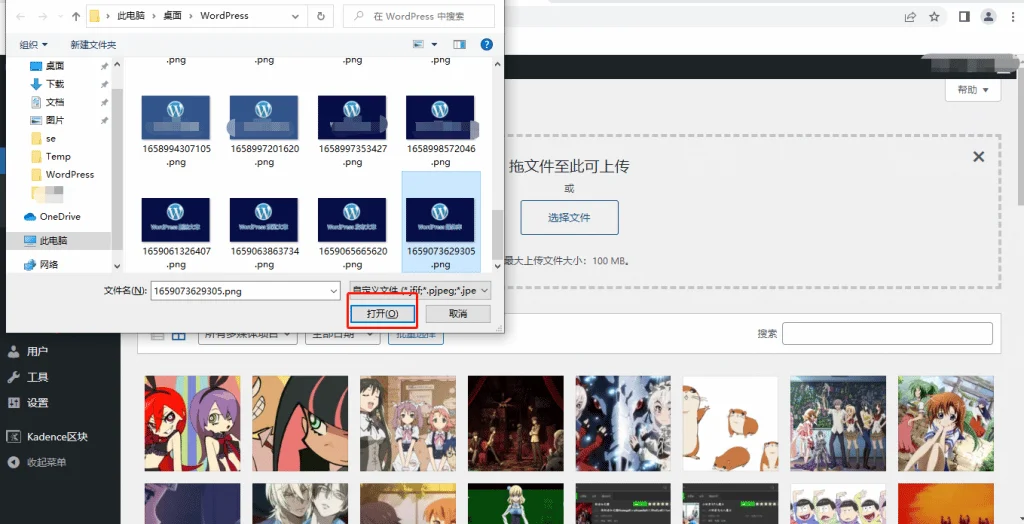Select file 1658998572046.png
Screen dimensions: 1024x524
pyautogui.click(x=440, y=131)
